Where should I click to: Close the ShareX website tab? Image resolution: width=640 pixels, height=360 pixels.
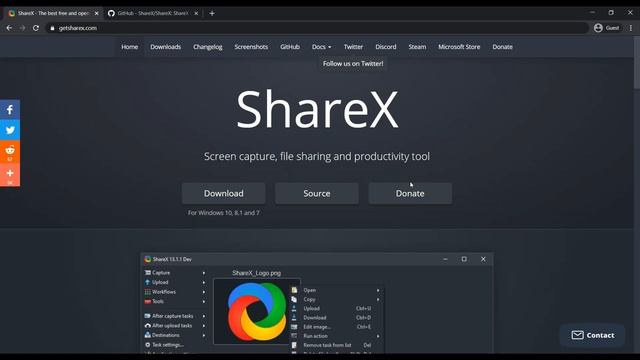tap(97, 13)
